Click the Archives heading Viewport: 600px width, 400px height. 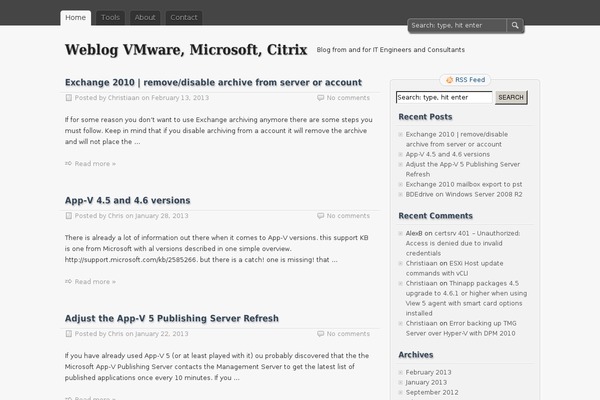click(416, 354)
